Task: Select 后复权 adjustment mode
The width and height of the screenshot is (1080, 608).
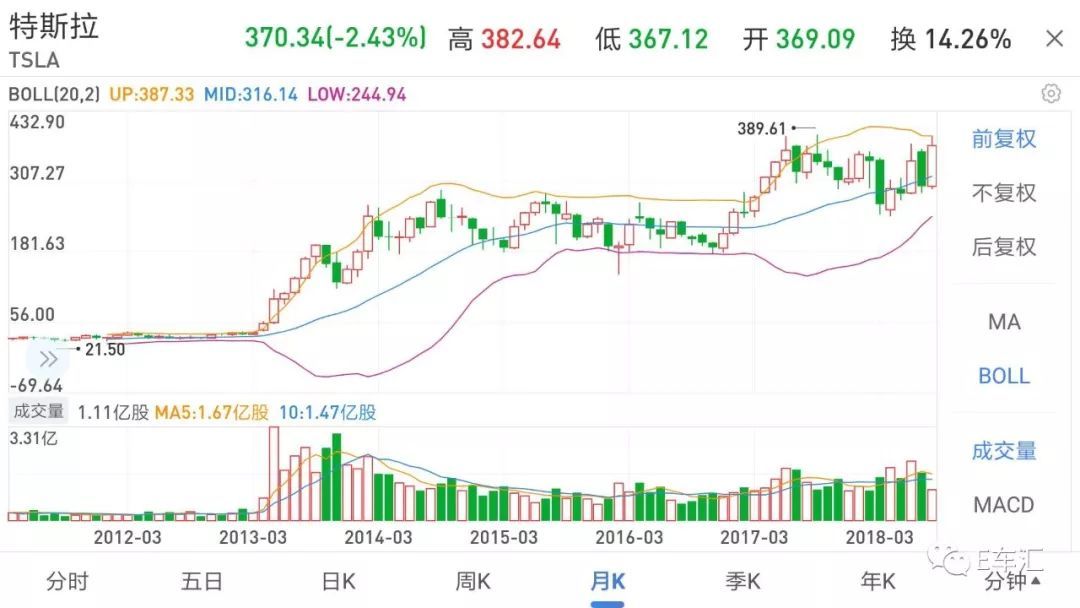Action: pos(1004,247)
